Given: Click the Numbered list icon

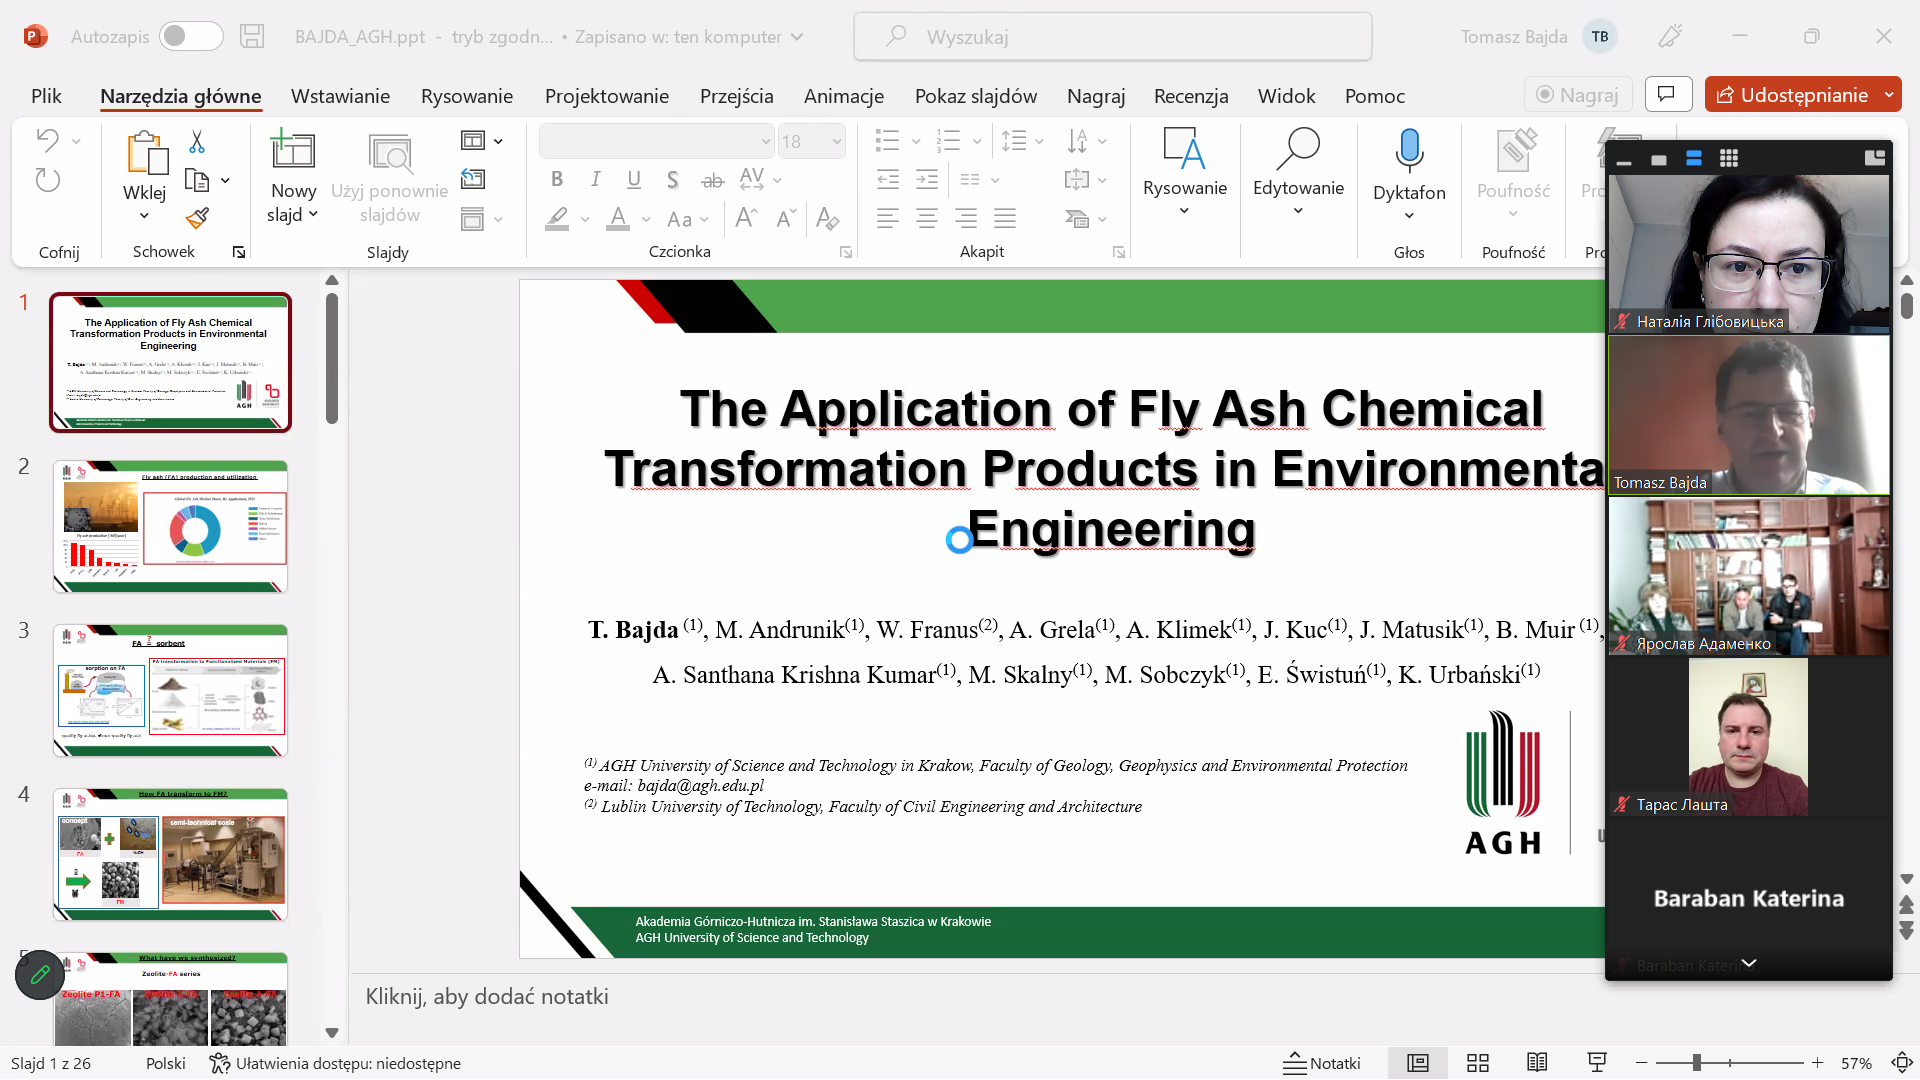Looking at the screenshot, I should coord(948,141).
